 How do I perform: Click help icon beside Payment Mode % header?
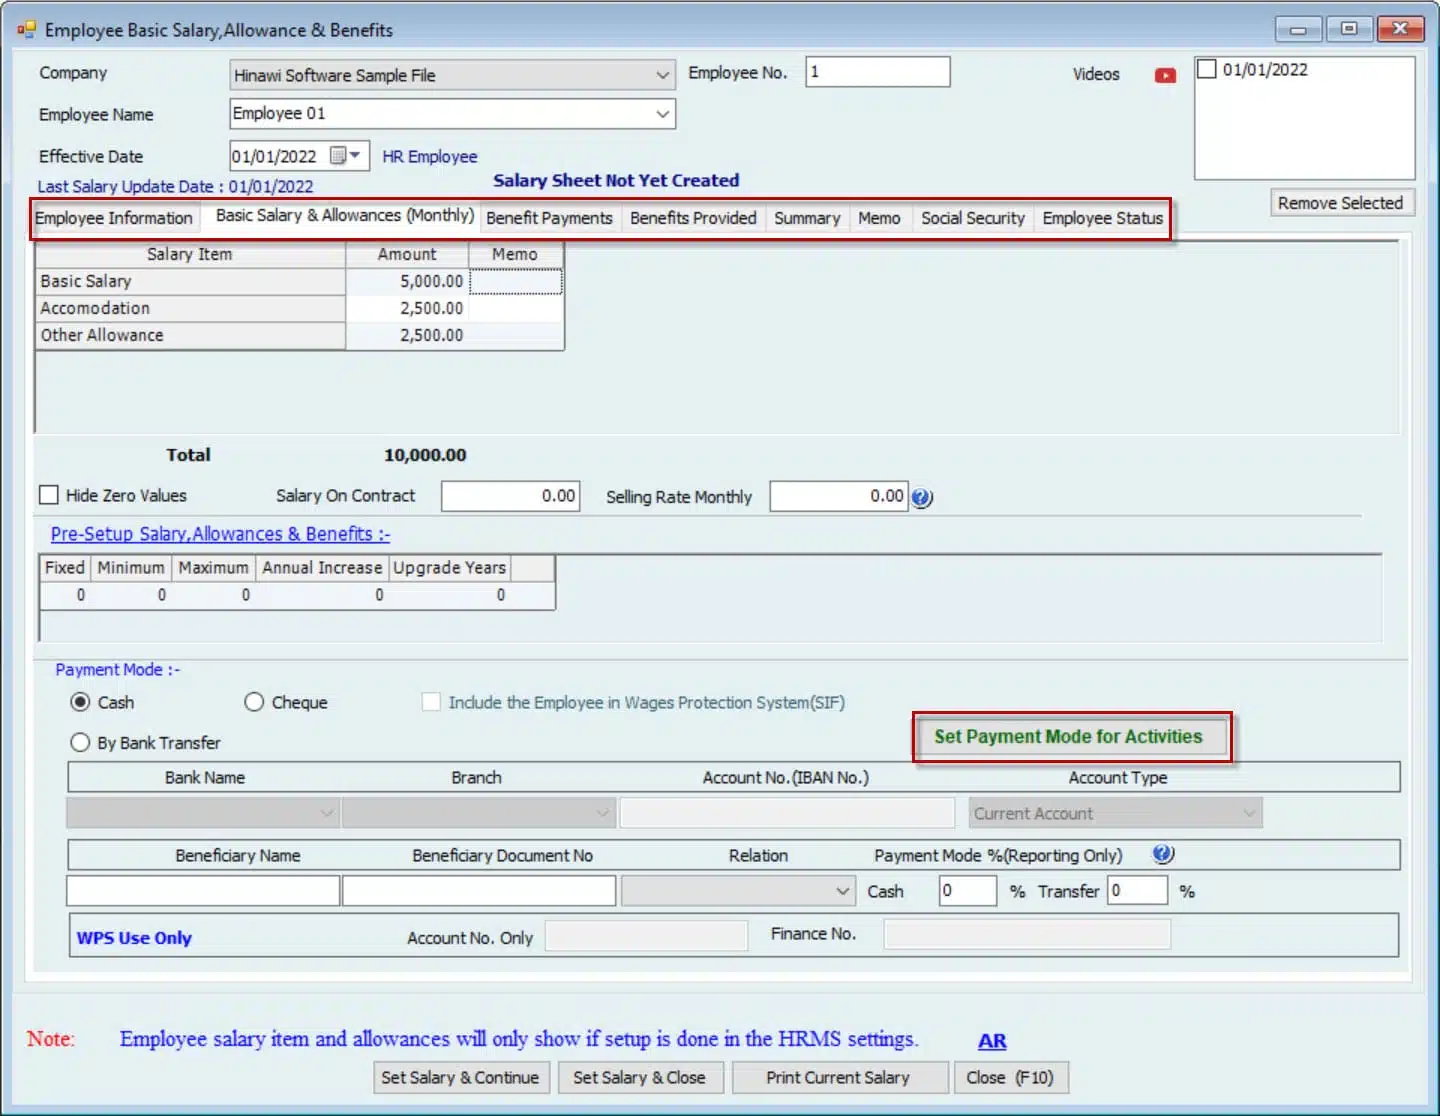[1162, 854]
